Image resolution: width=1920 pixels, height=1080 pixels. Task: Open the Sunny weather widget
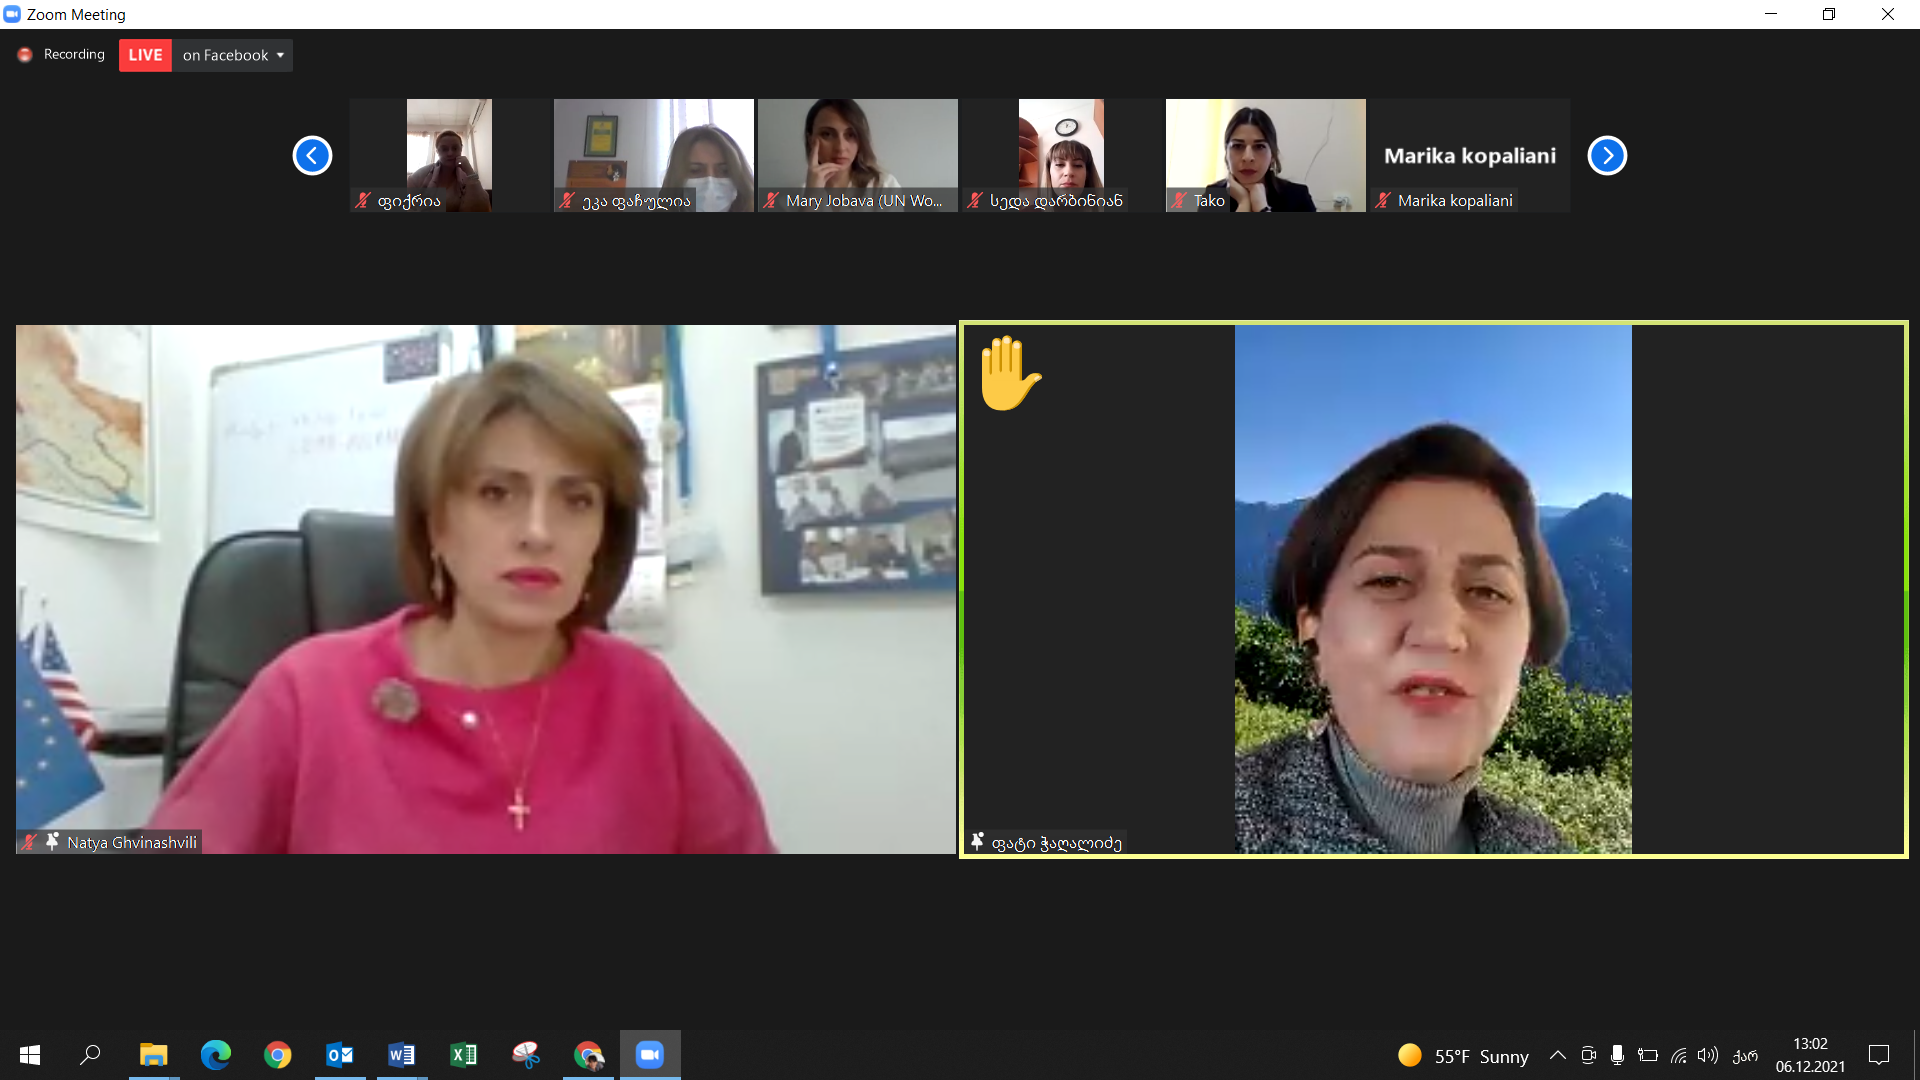coord(1463,1056)
